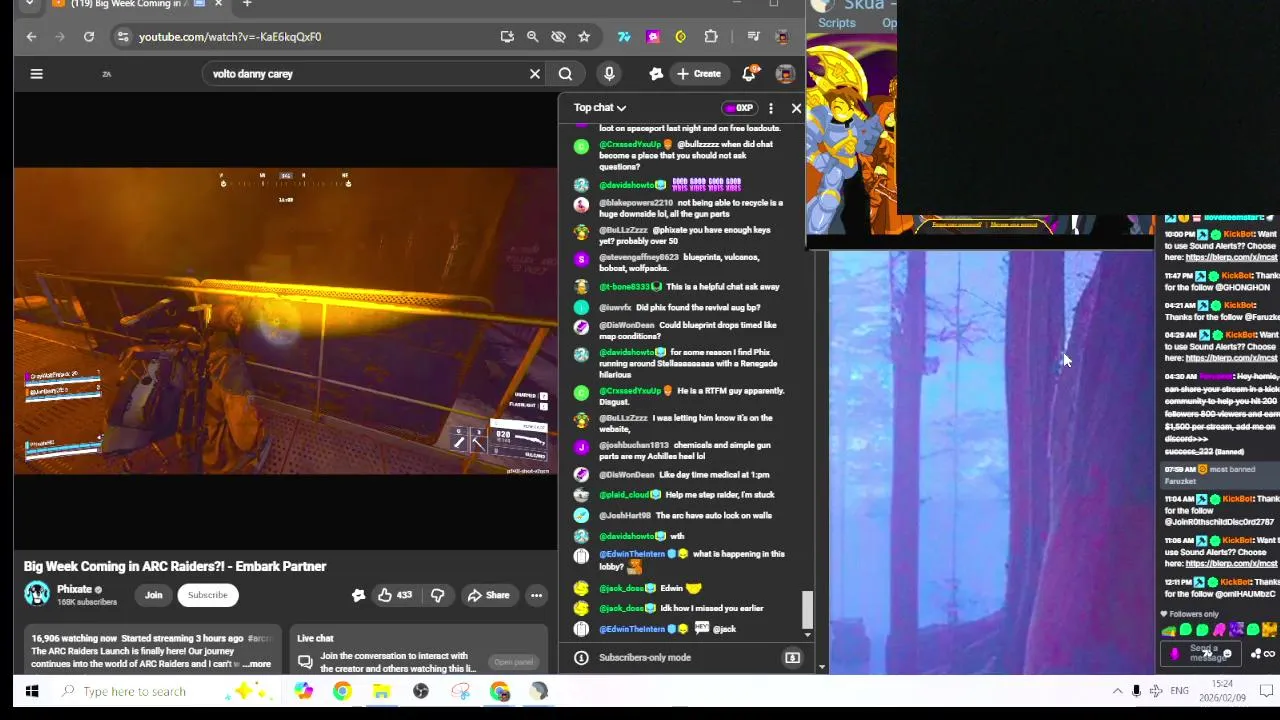Screen dimensions: 1280x720
Task: Click the Open panel button for live chat
Action: coord(513,662)
